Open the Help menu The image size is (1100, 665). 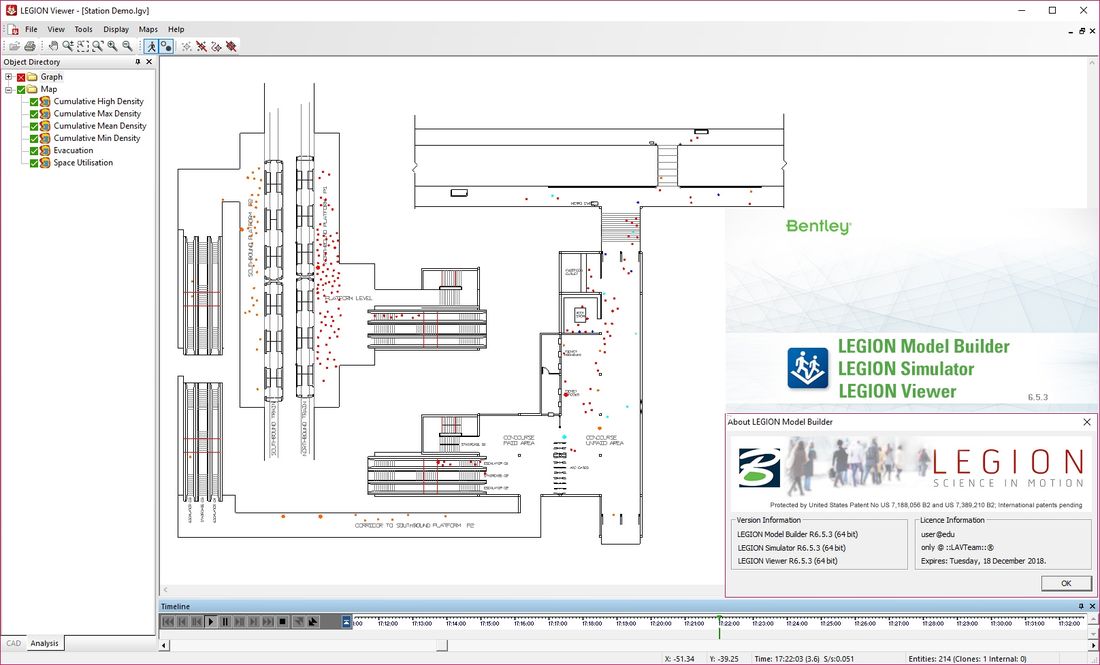[176, 29]
